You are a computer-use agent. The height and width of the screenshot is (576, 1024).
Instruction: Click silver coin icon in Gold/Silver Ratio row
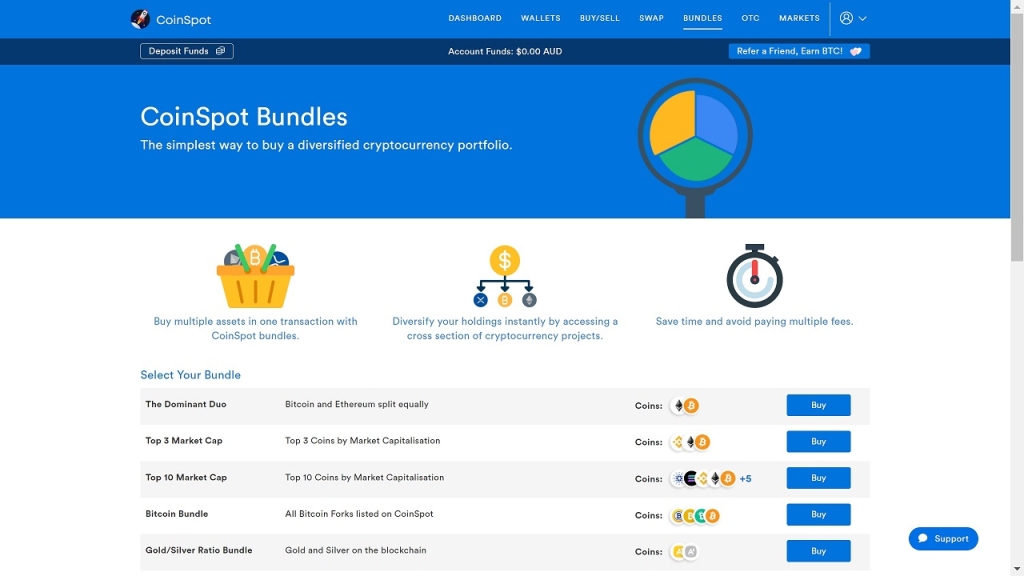691,552
